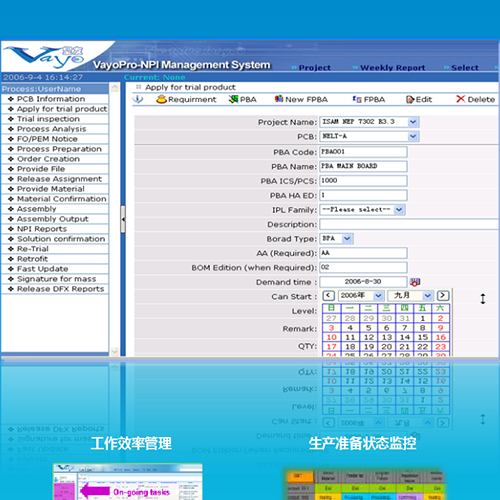Image resolution: width=500 pixels, height=500 pixels.
Task: Select day 15 in the calendar
Action: tap(423, 337)
